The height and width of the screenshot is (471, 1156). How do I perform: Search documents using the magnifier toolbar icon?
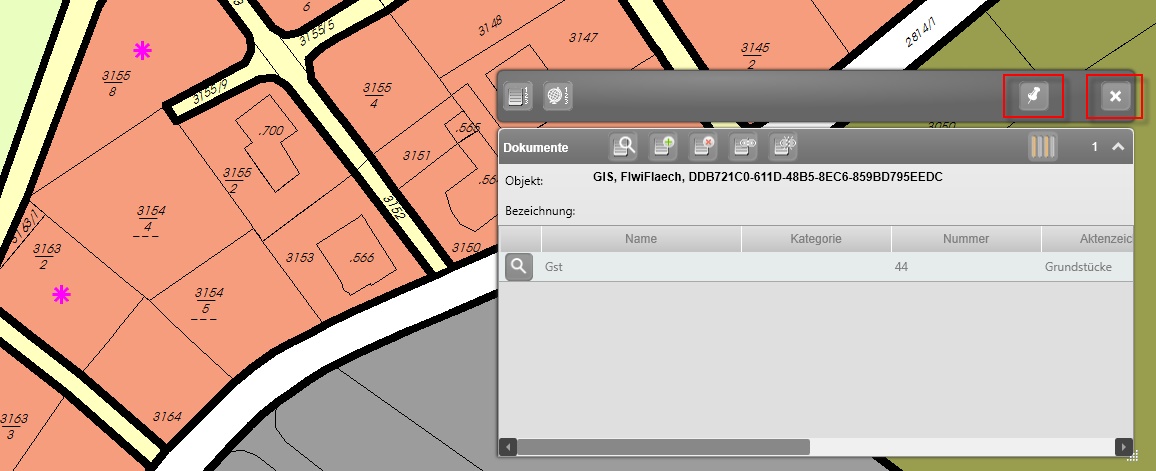(x=624, y=147)
